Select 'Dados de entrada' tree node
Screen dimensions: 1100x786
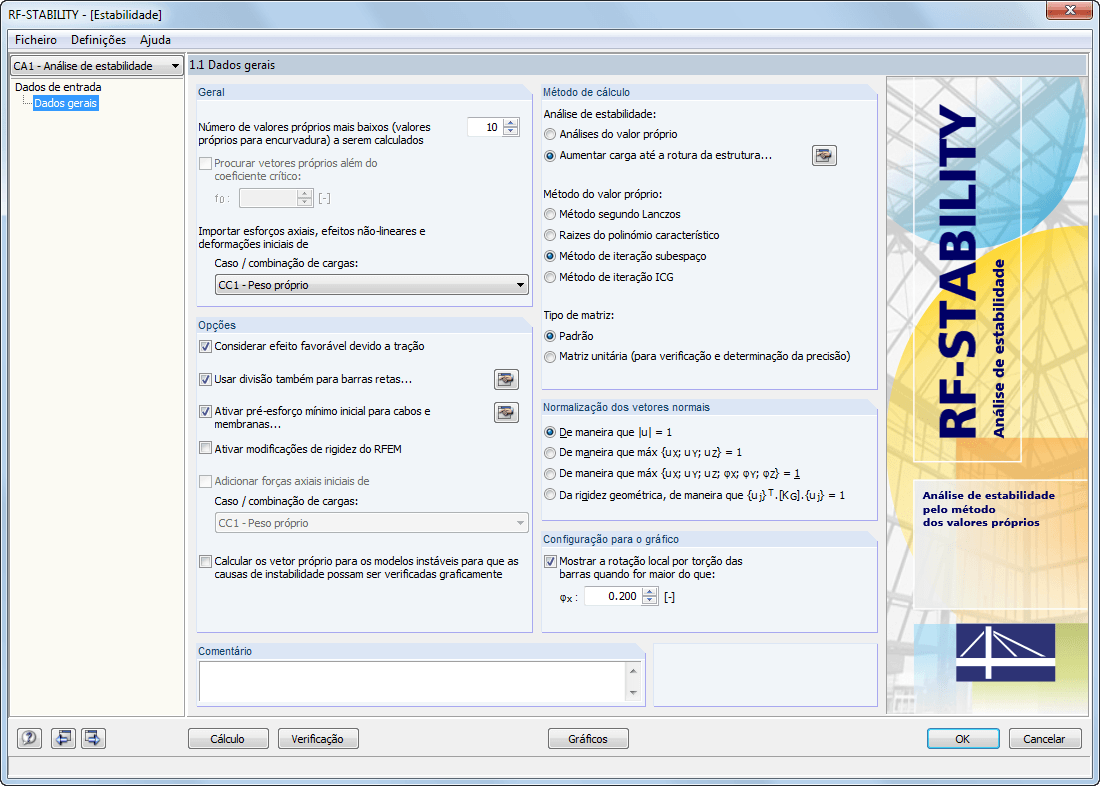[58, 87]
